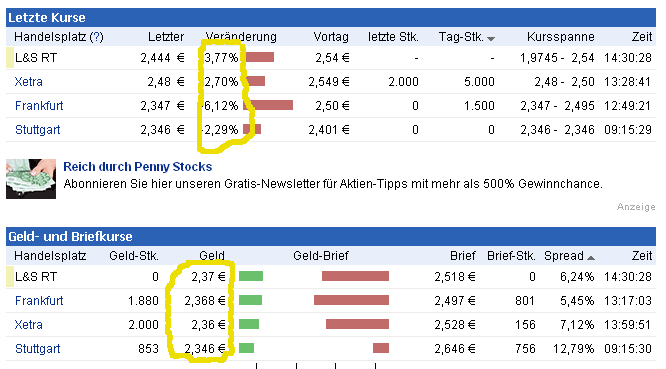Click the Anzeige label under the ad
This screenshot has height=369, width=666.
[636, 207]
